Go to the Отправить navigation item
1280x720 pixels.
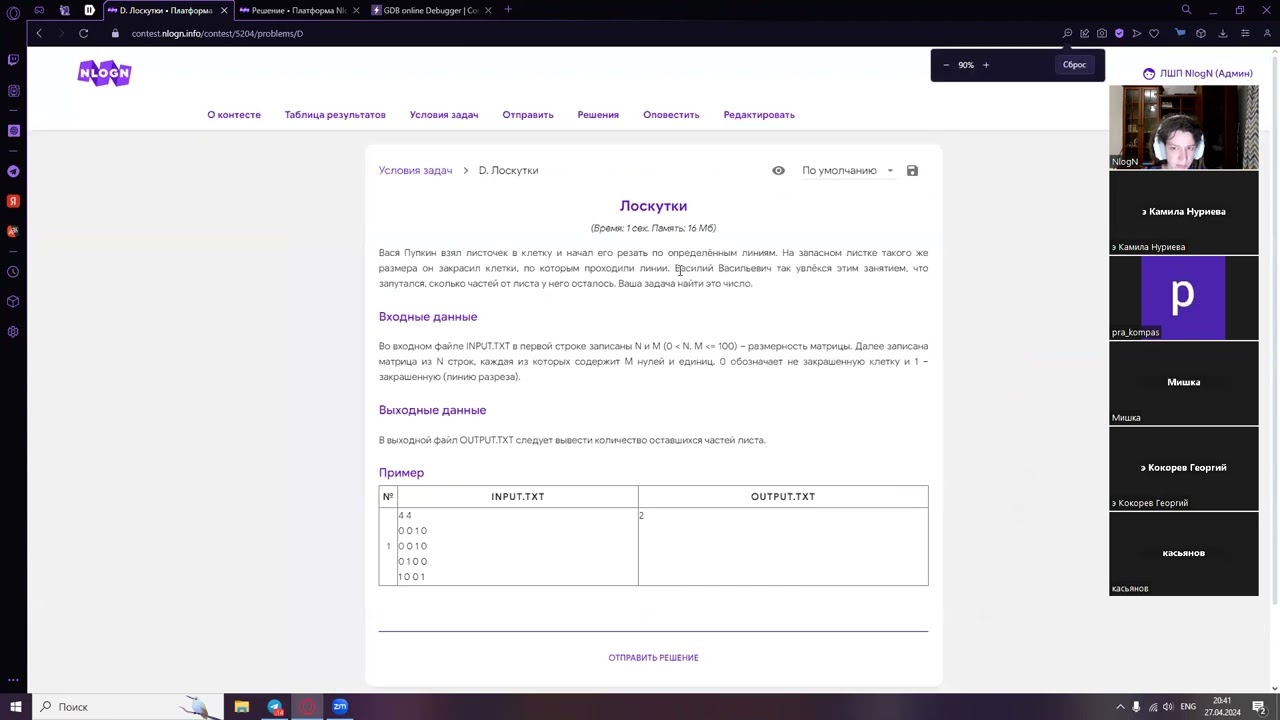pyautogui.click(x=528, y=115)
